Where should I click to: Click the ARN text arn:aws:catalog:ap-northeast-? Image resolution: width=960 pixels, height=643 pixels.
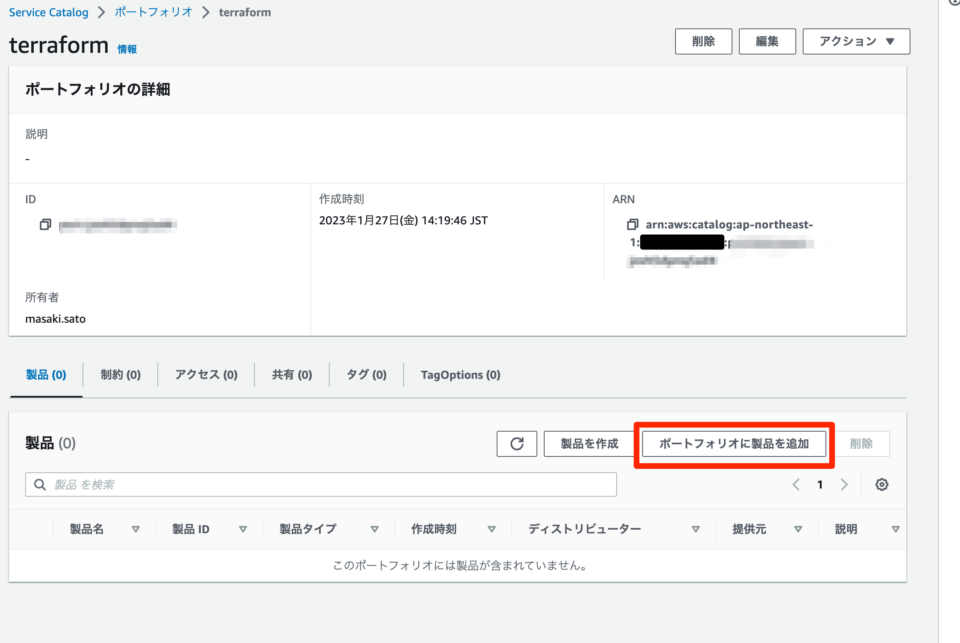point(729,225)
